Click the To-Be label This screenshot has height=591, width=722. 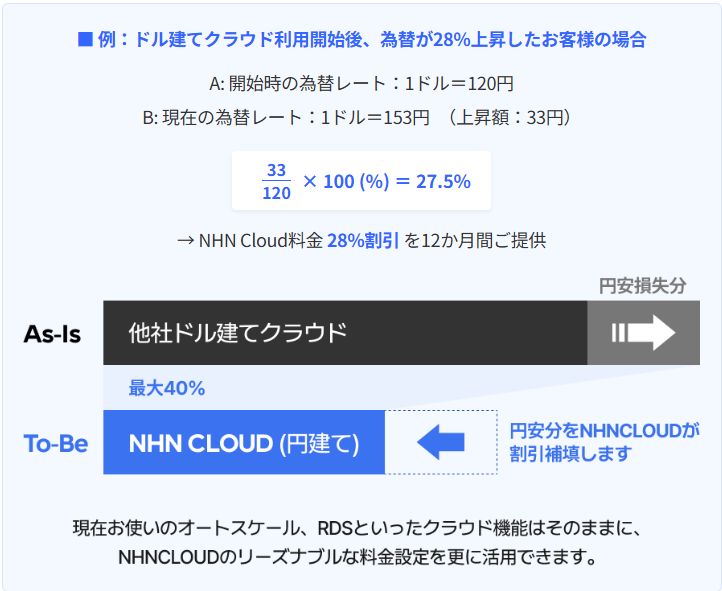click(56, 442)
